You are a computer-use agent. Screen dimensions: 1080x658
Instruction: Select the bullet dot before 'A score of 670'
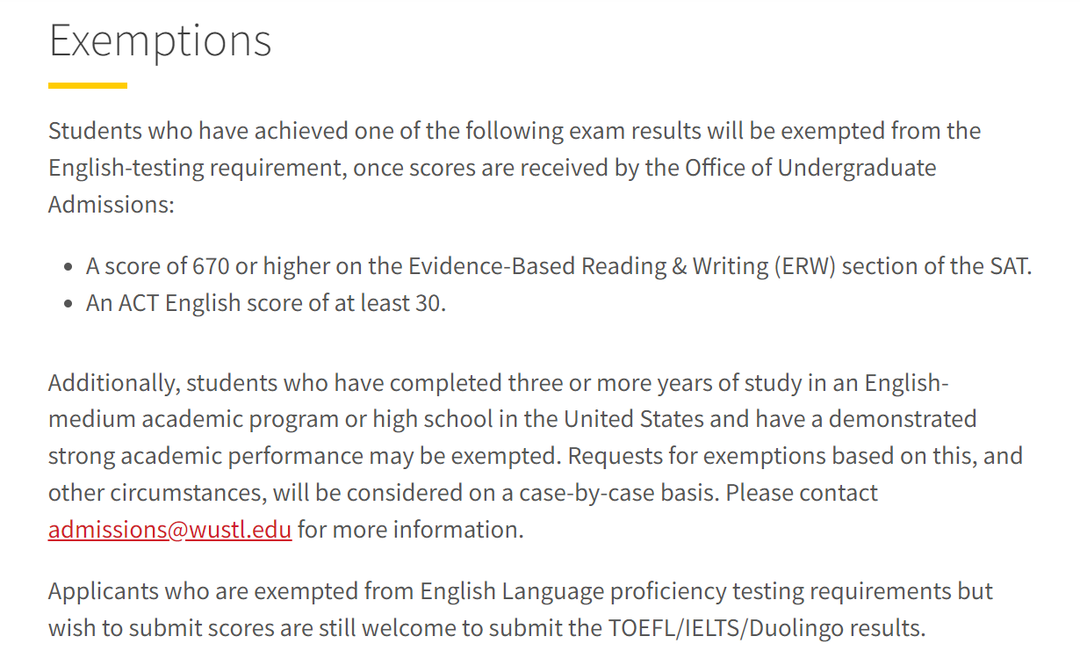[x=68, y=267]
